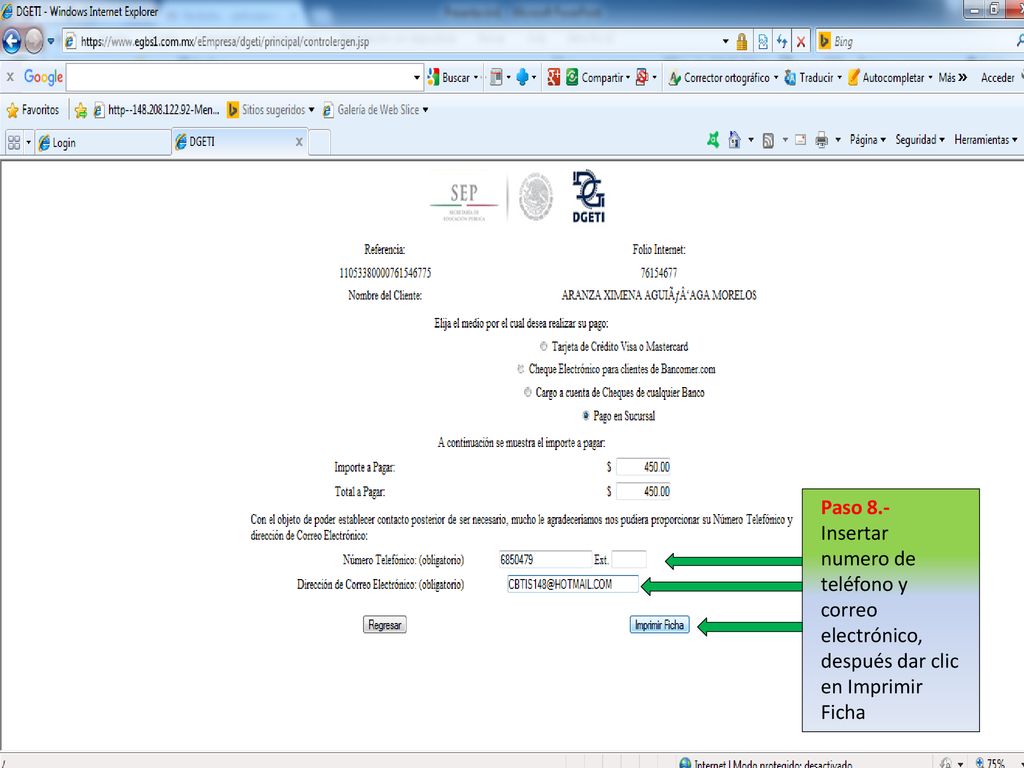Image resolution: width=1024 pixels, height=768 pixels.
Task: Click the URL address bar
Action: click(392, 42)
